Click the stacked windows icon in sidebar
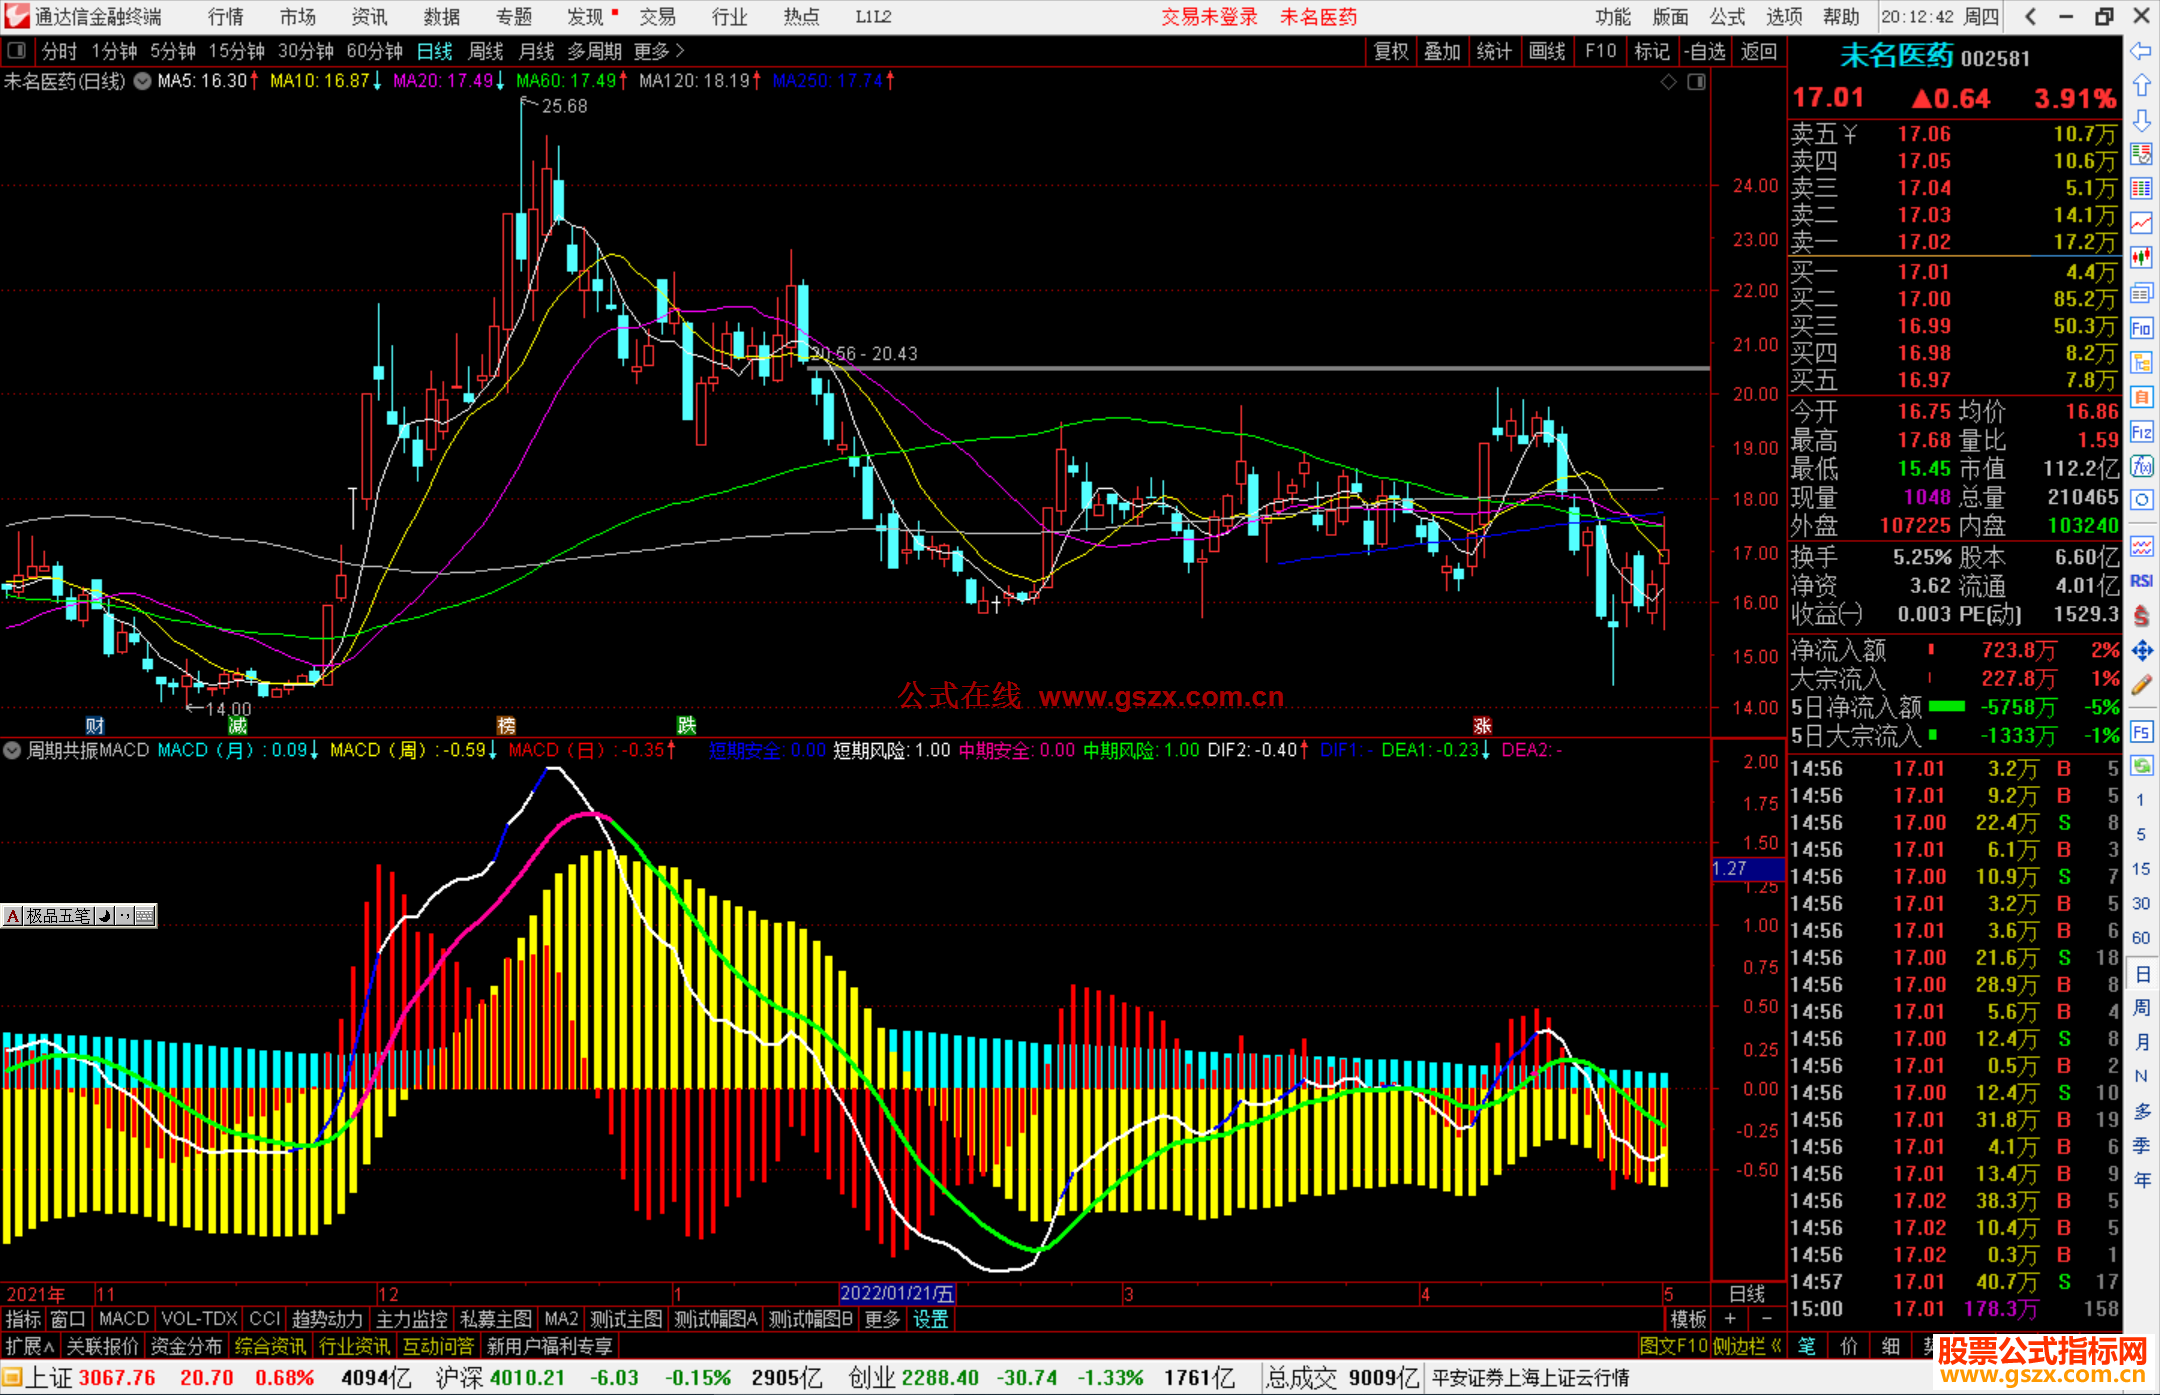Viewport: 2160px width, 1395px height. point(2141,293)
